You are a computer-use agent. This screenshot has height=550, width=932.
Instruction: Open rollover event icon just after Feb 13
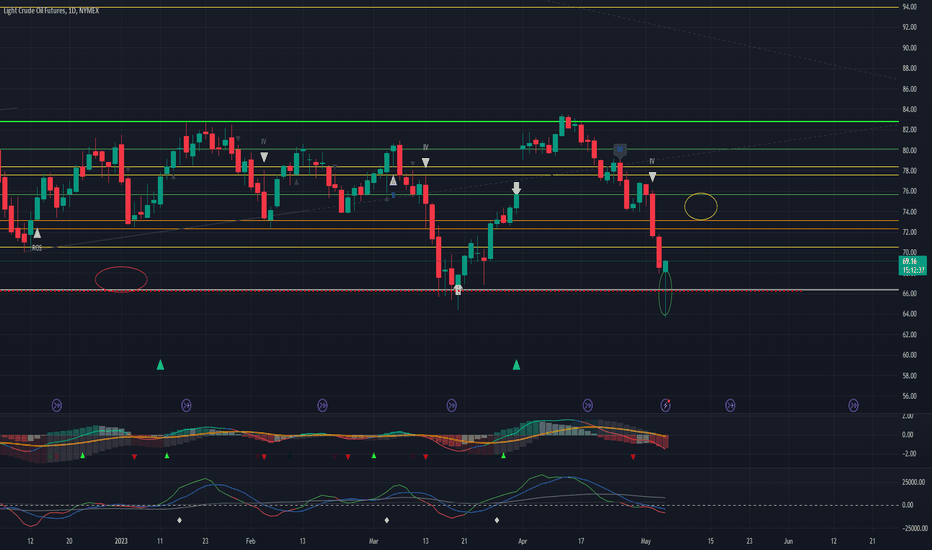tap(322, 406)
